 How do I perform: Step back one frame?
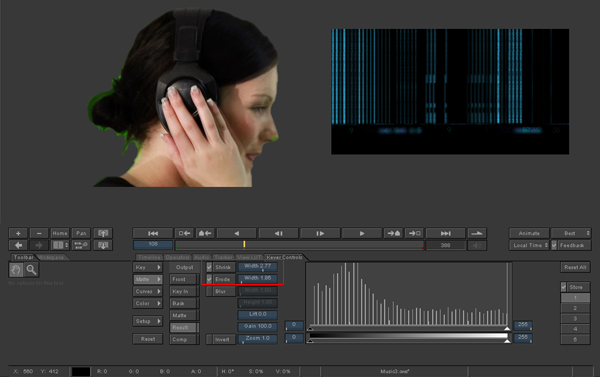[278, 233]
